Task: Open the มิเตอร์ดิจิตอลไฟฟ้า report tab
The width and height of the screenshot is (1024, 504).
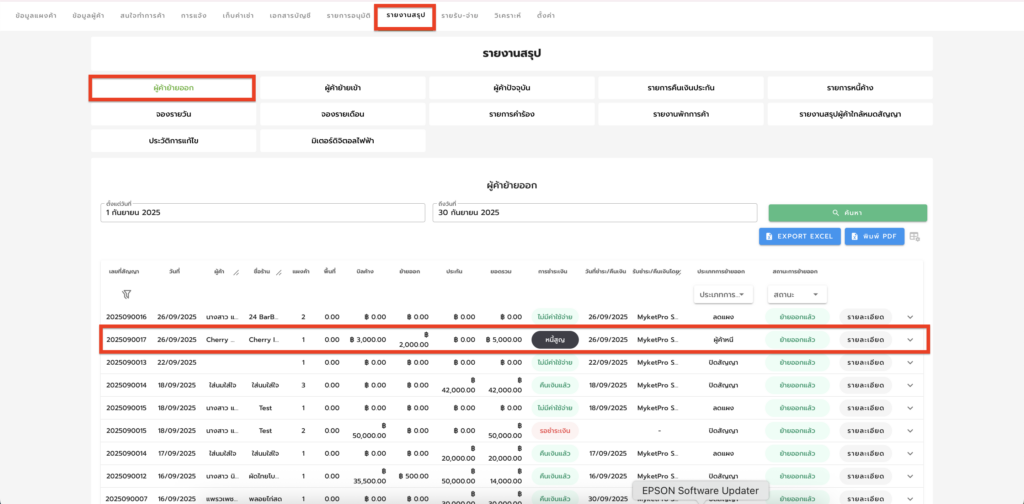Action: [342, 141]
